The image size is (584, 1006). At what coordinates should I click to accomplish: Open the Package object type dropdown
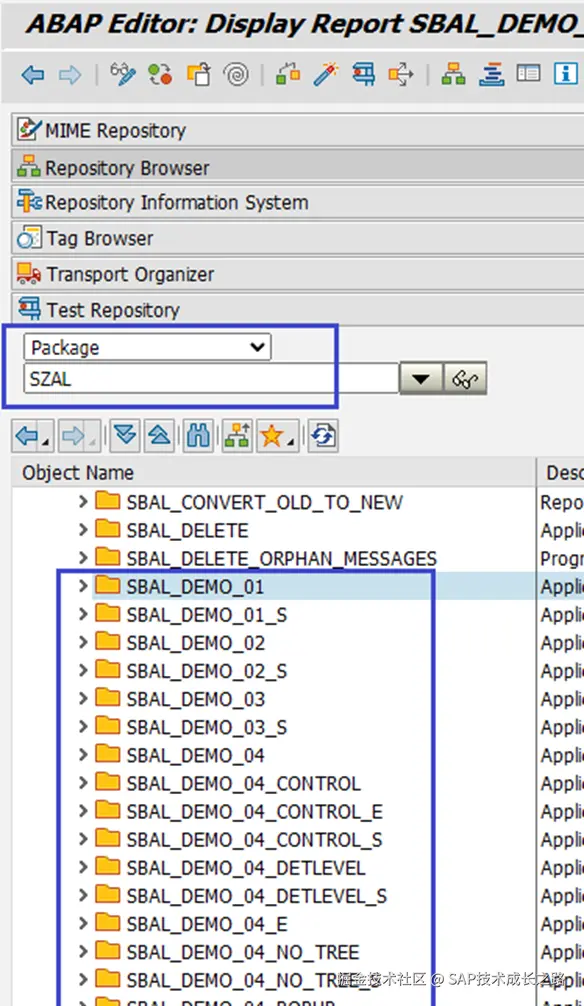click(148, 347)
